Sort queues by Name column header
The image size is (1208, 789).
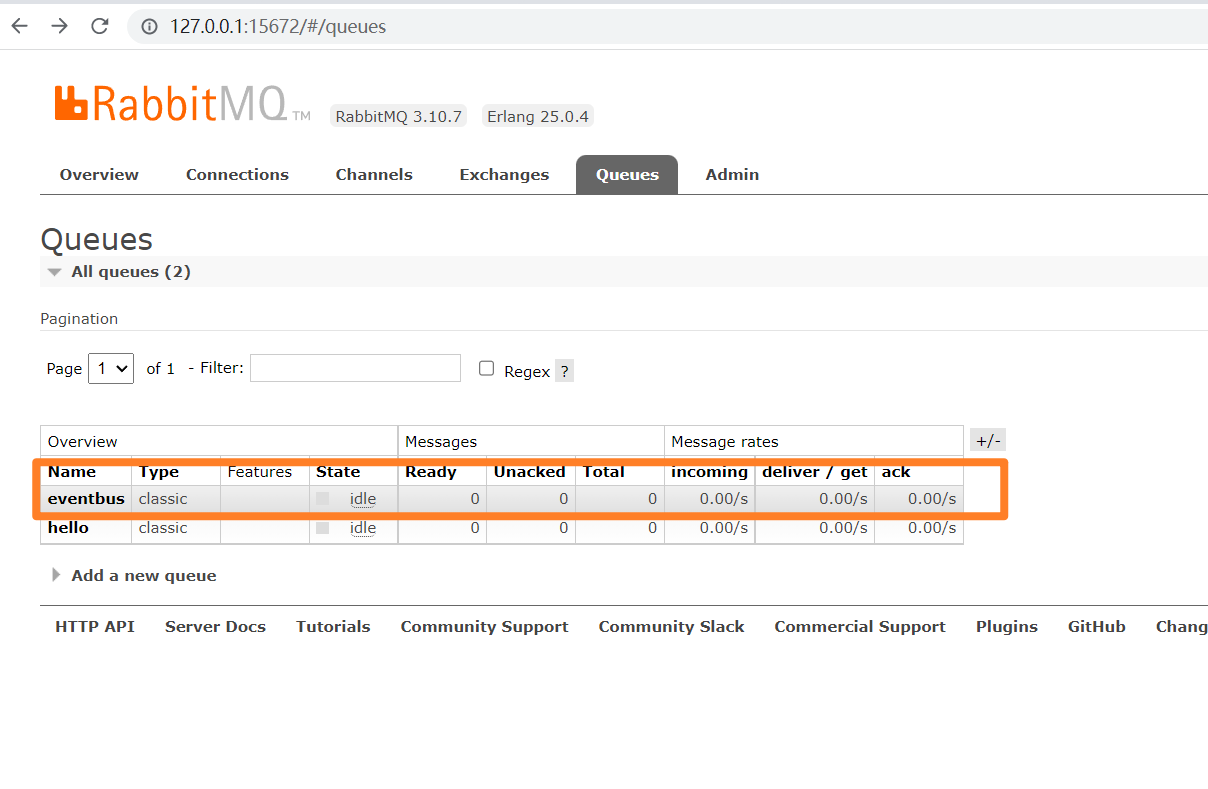[72, 472]
